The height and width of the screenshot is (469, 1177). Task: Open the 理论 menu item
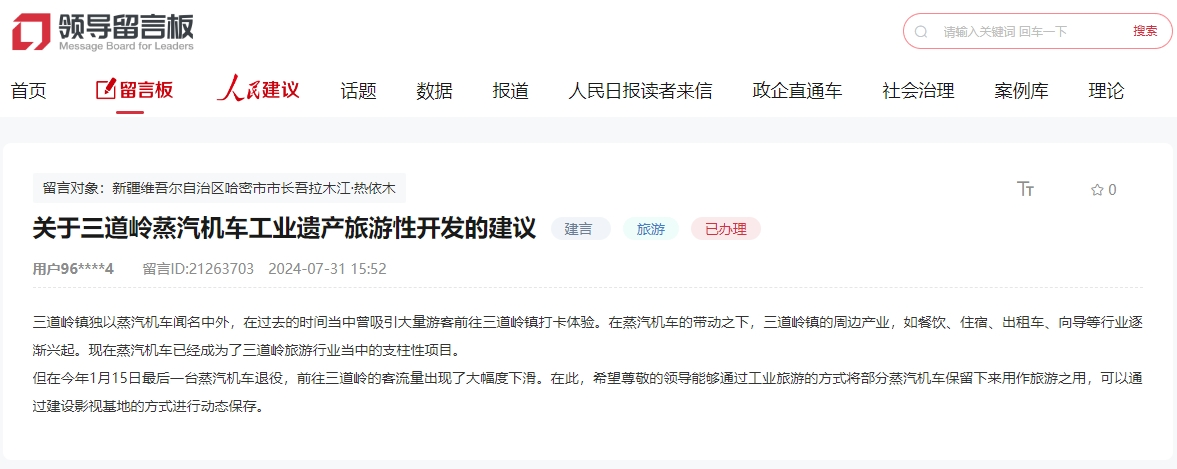(1106, 92)
